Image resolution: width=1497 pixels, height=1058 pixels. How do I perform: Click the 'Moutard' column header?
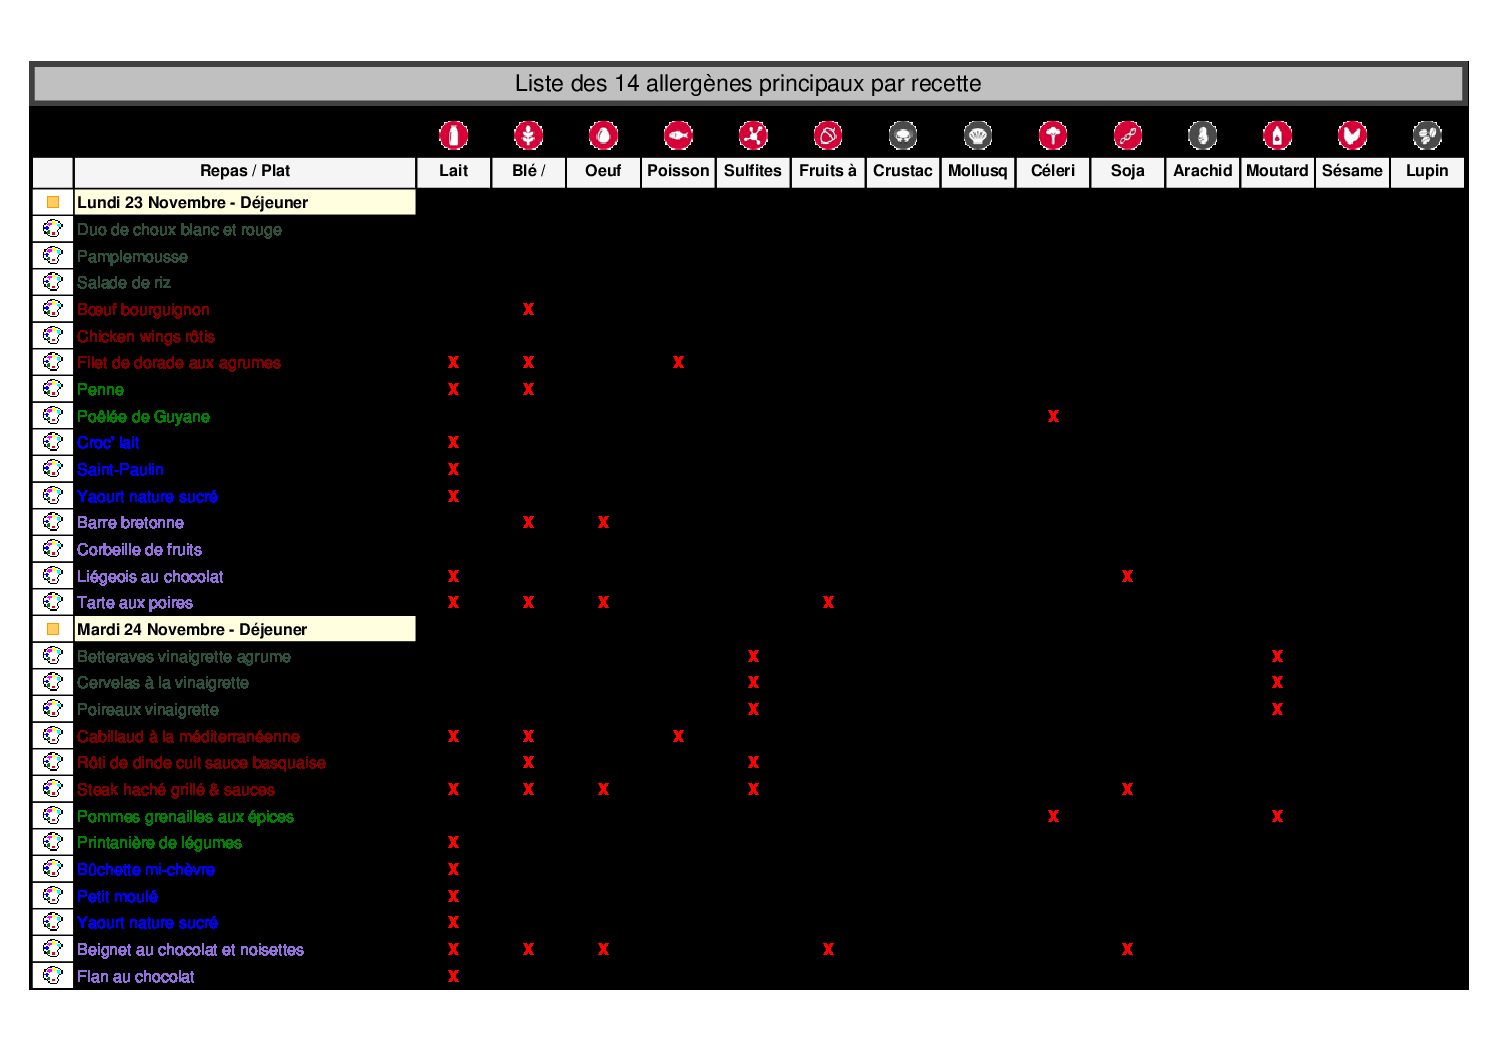click(x=1277, y=171)
